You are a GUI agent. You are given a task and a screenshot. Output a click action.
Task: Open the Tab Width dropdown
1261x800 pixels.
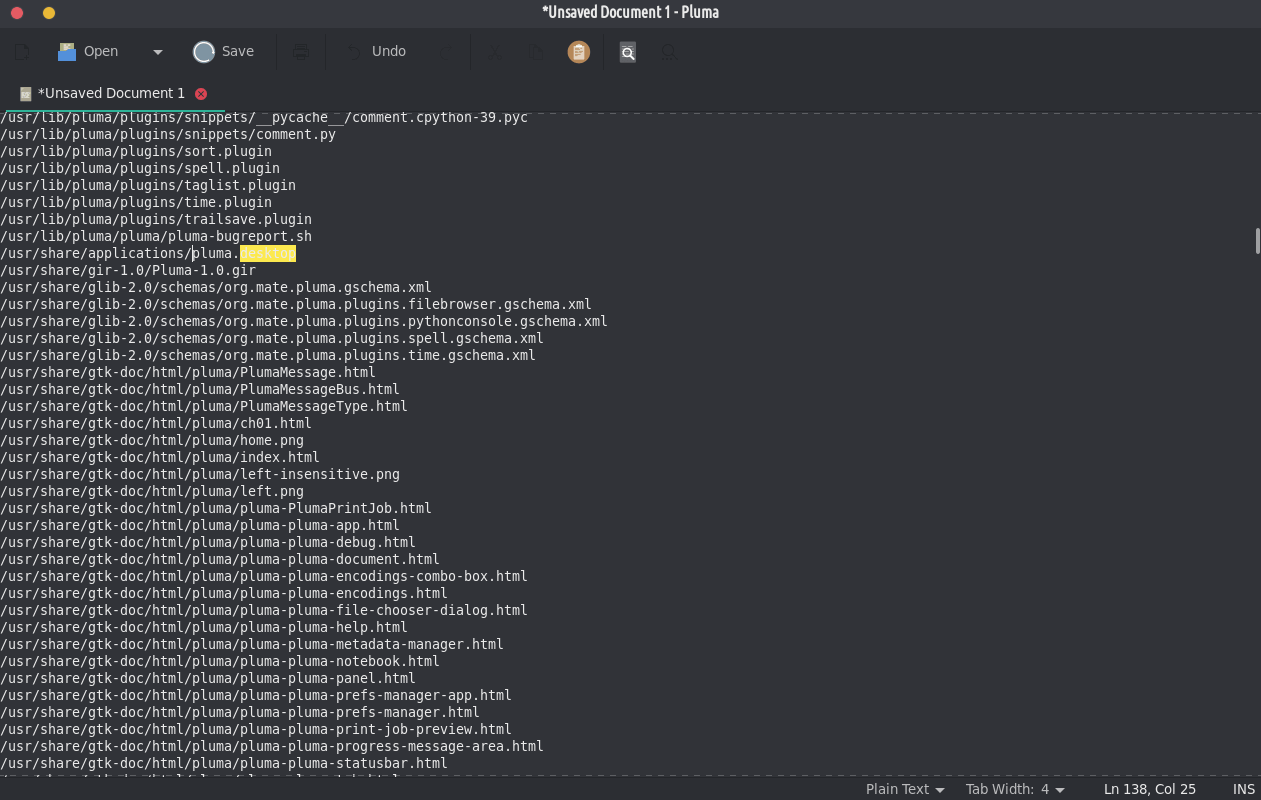click(1014, 789)
